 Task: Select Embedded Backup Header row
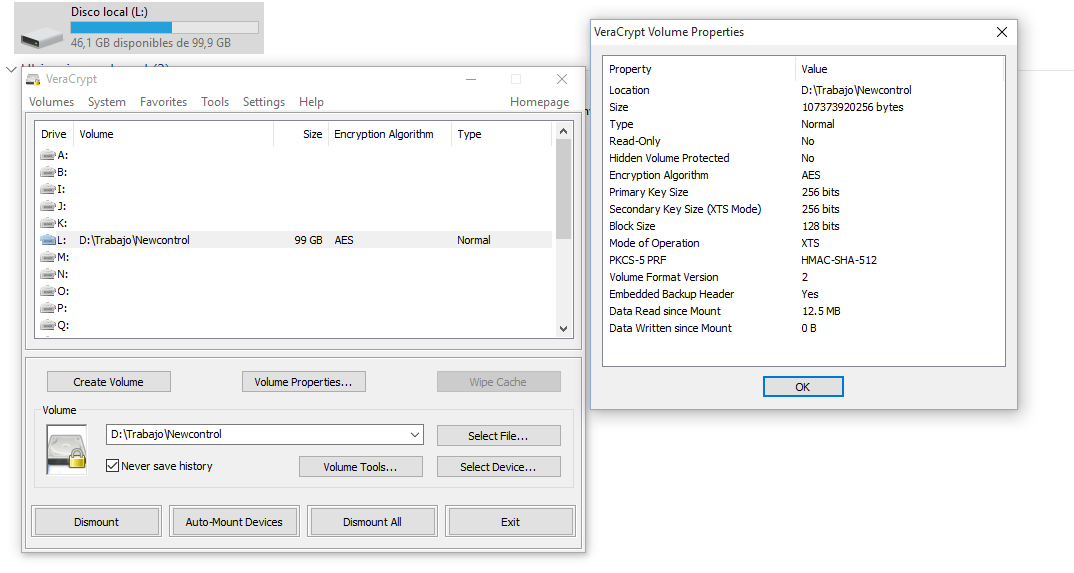[803, 294]
